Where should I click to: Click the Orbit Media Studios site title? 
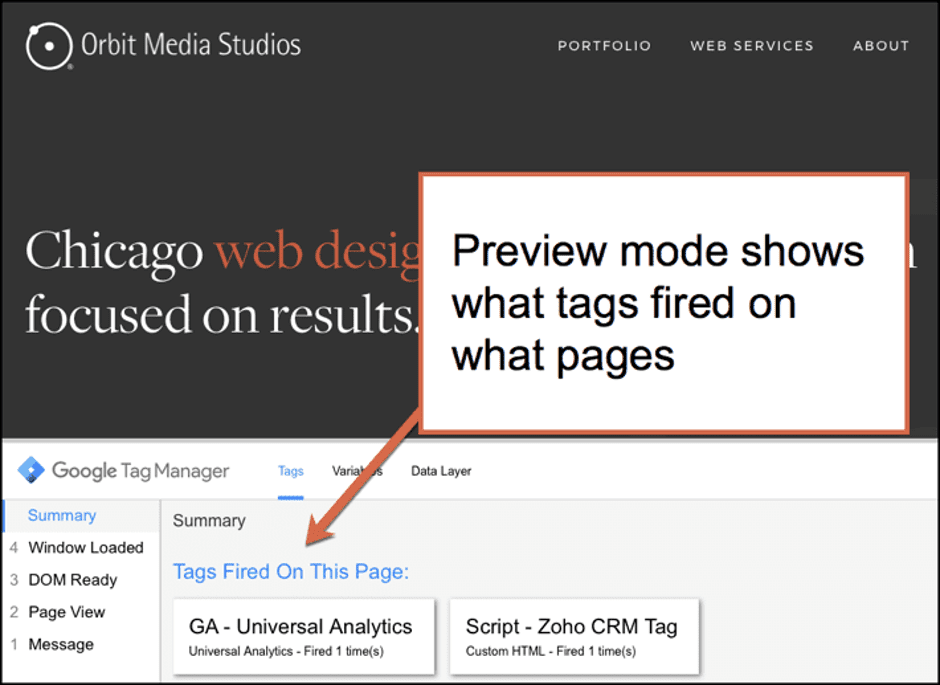(x=191, y=45)
